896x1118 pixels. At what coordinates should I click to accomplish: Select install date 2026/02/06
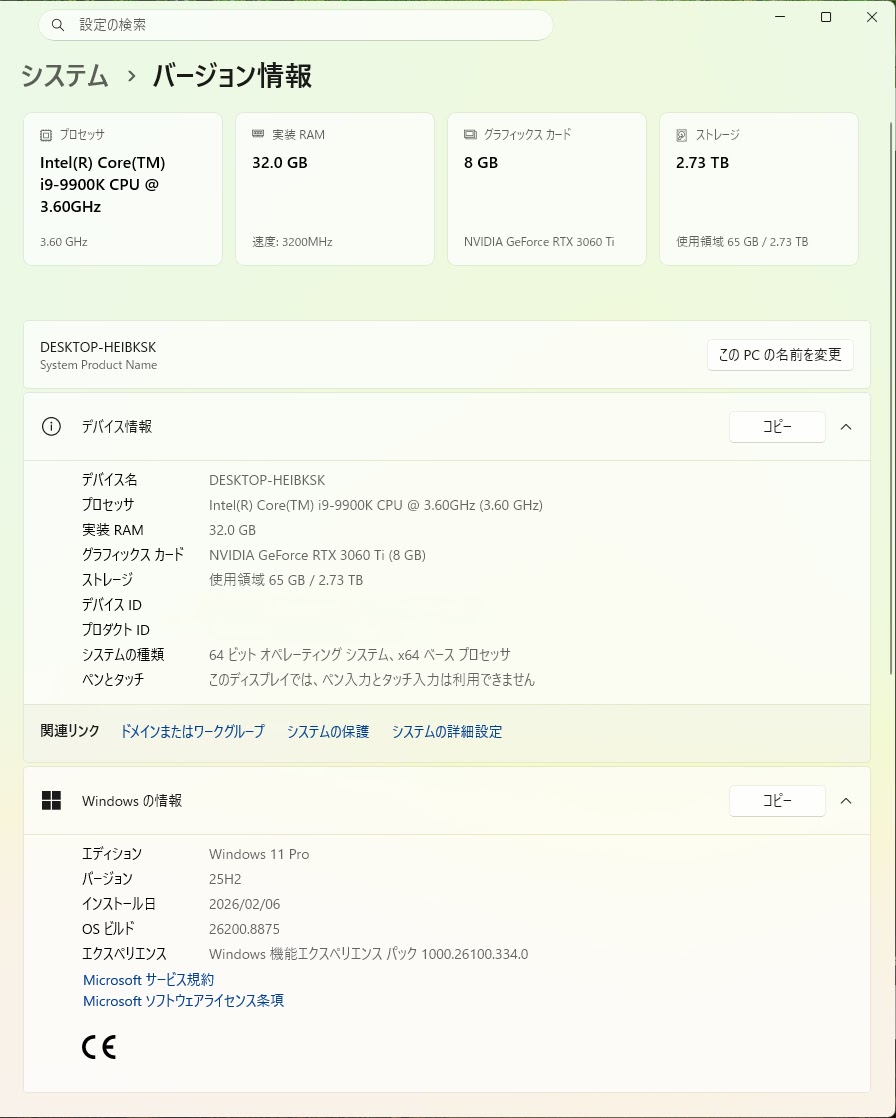(244, 904)
